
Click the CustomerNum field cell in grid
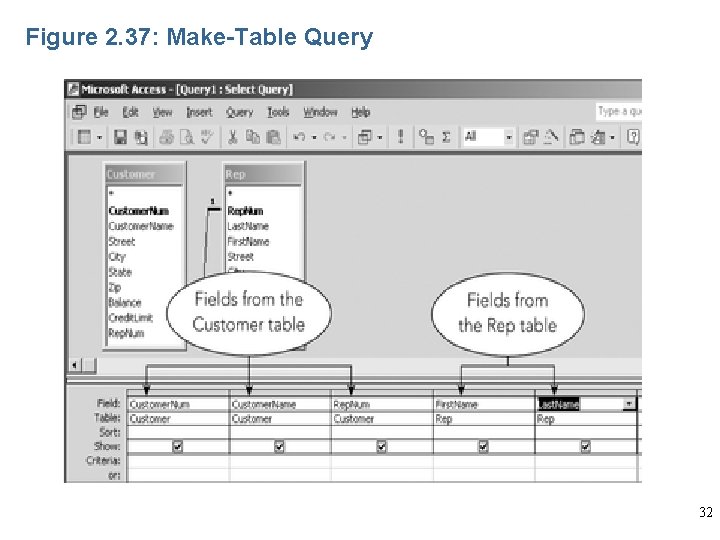[x=178, y=405]
